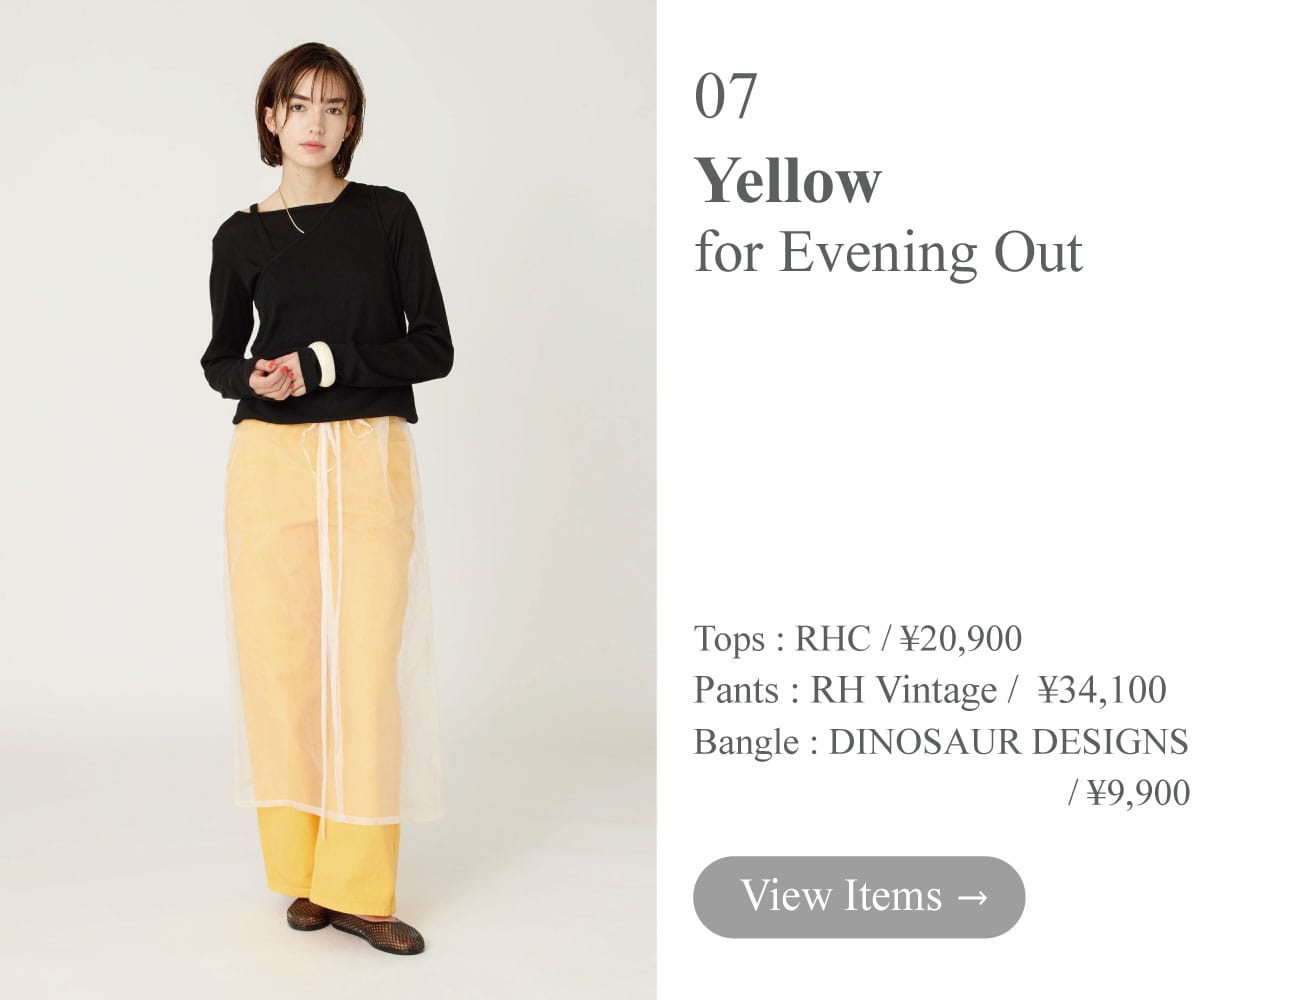
Task: Open the model outfit photo
Action: tap(328, 500)
